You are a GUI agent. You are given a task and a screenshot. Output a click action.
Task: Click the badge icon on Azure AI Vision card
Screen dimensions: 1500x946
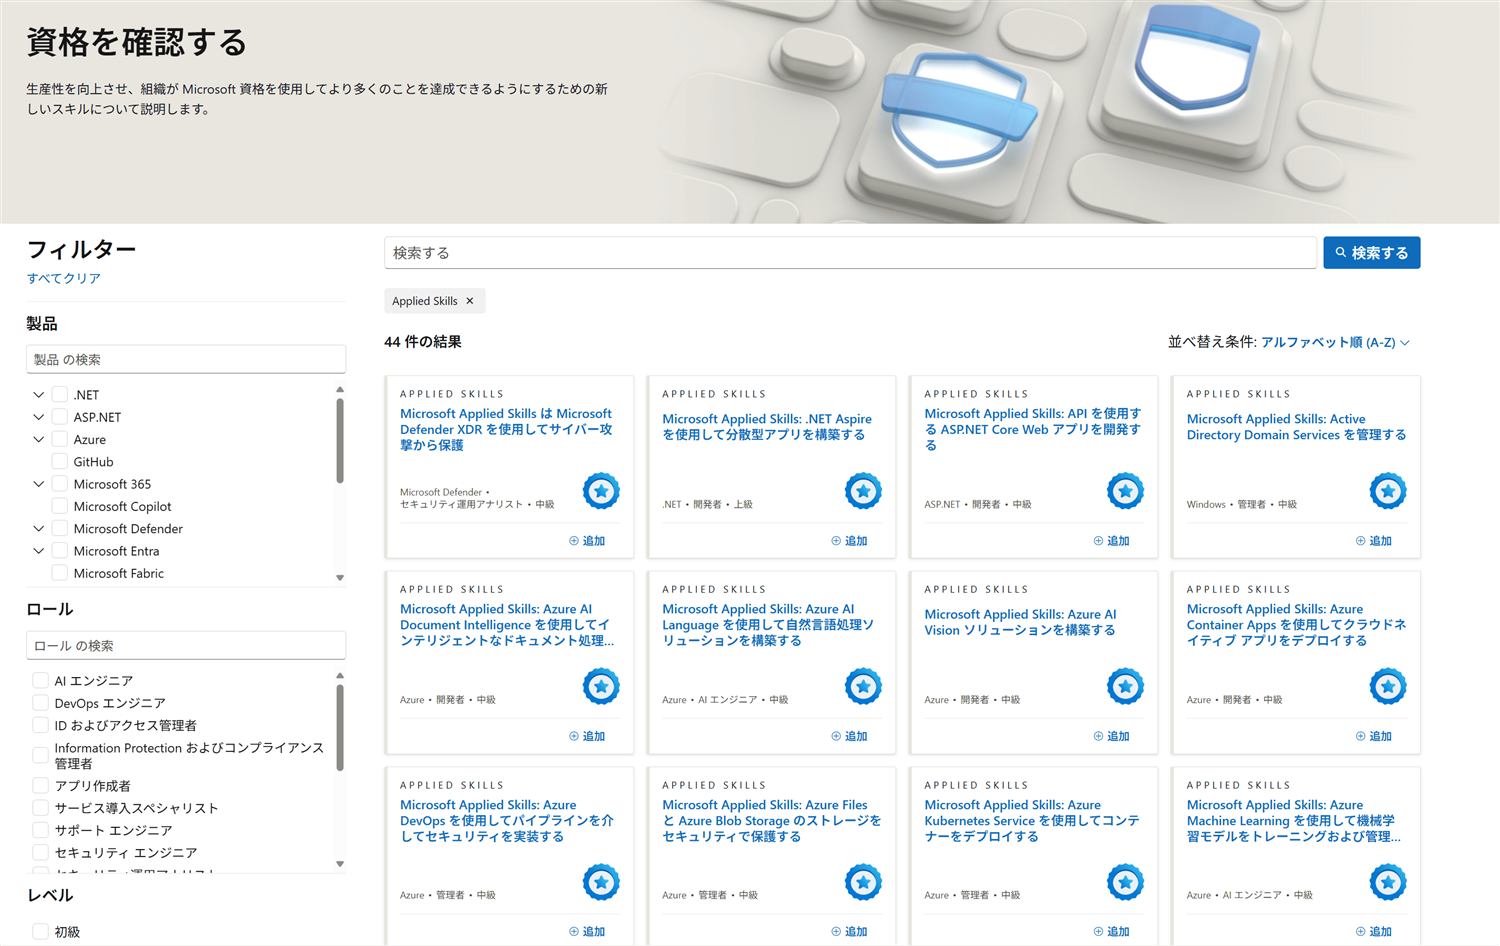pyautogui.click(x=1125, y=687)
